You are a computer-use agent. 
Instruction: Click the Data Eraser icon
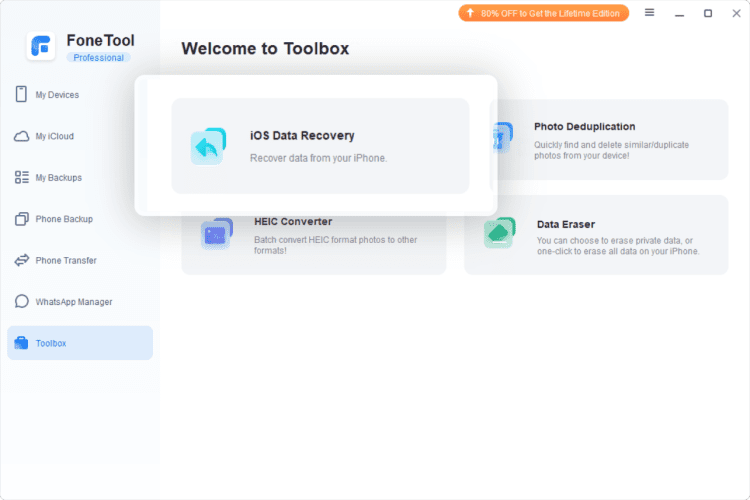pos(499,234)
